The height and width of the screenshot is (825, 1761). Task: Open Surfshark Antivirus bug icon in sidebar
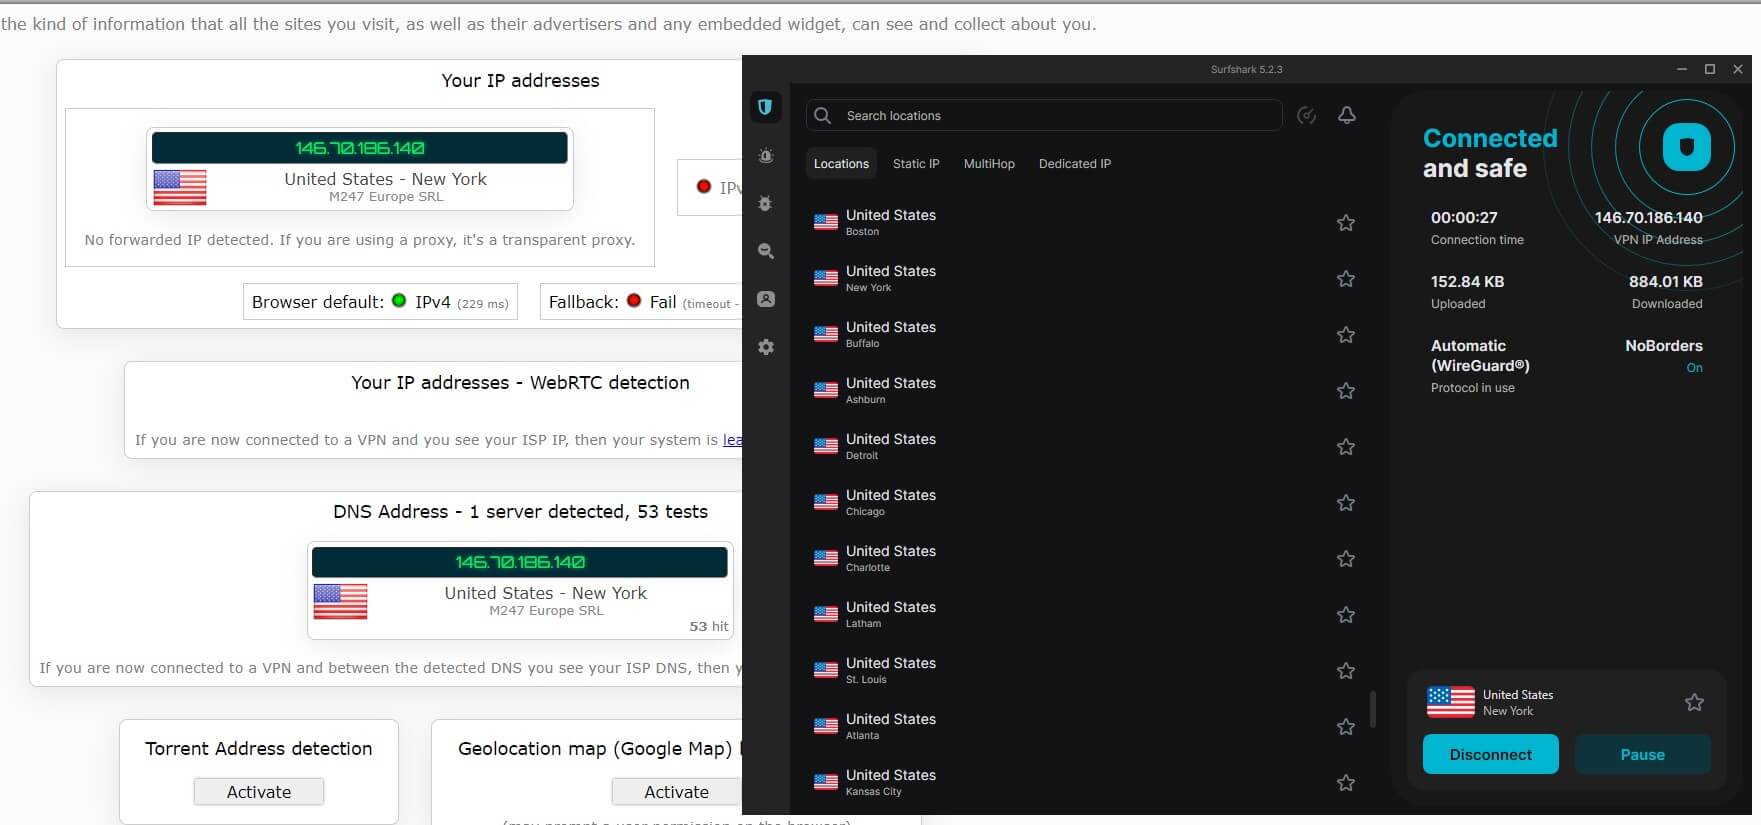[x=766, y=204]
